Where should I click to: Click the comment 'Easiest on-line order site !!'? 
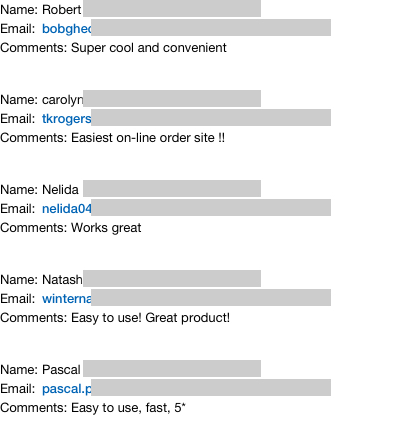click(x=148, y=138)
